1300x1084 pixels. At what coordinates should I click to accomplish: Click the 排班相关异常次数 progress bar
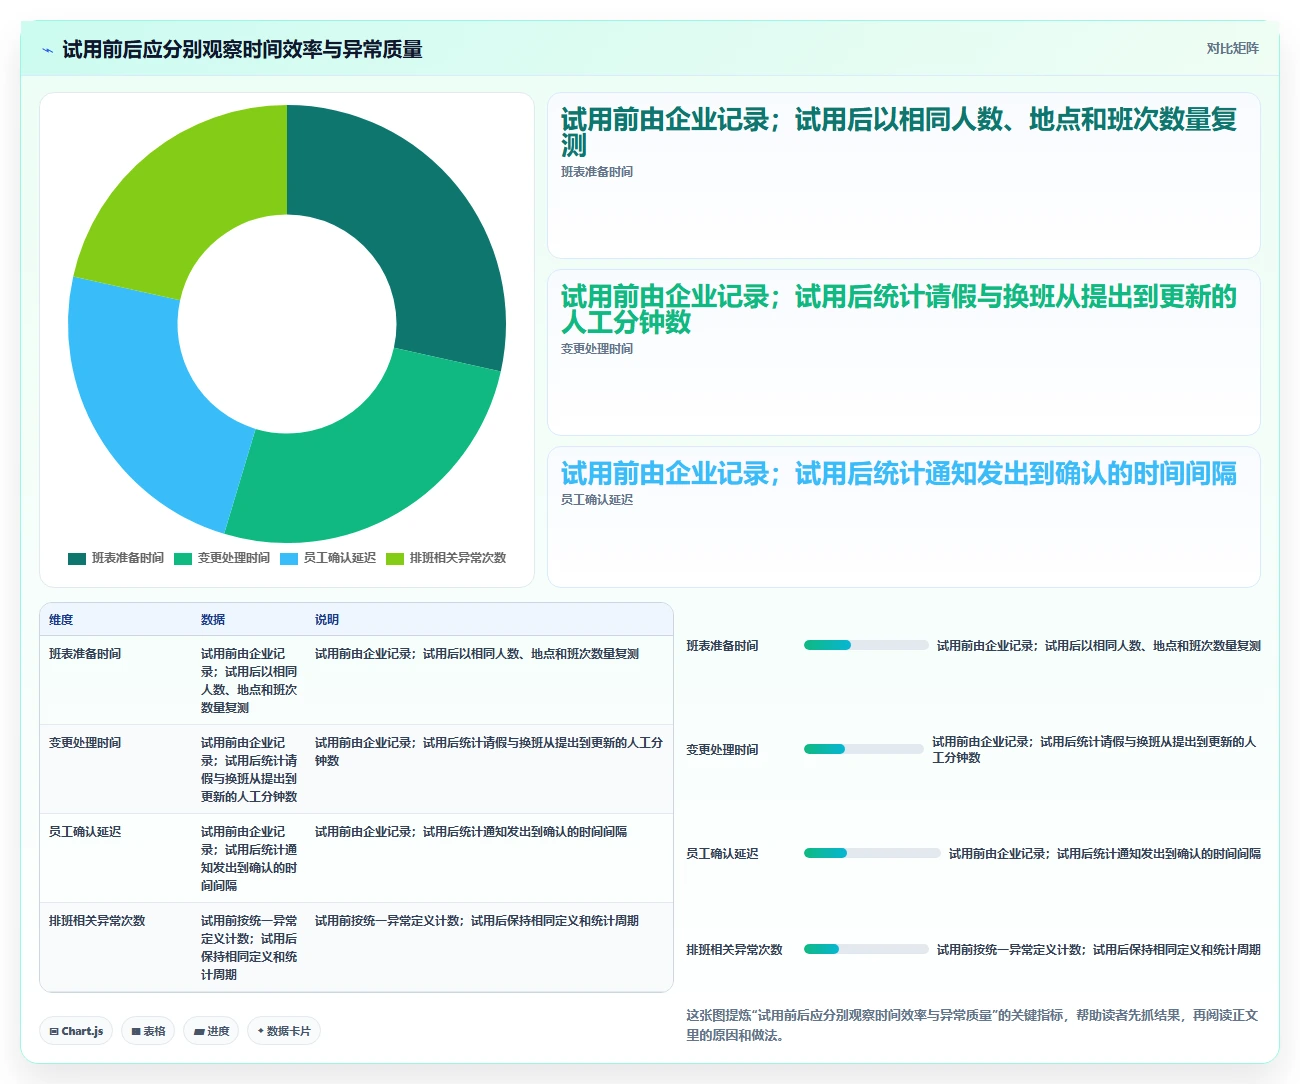click(866, 949)
